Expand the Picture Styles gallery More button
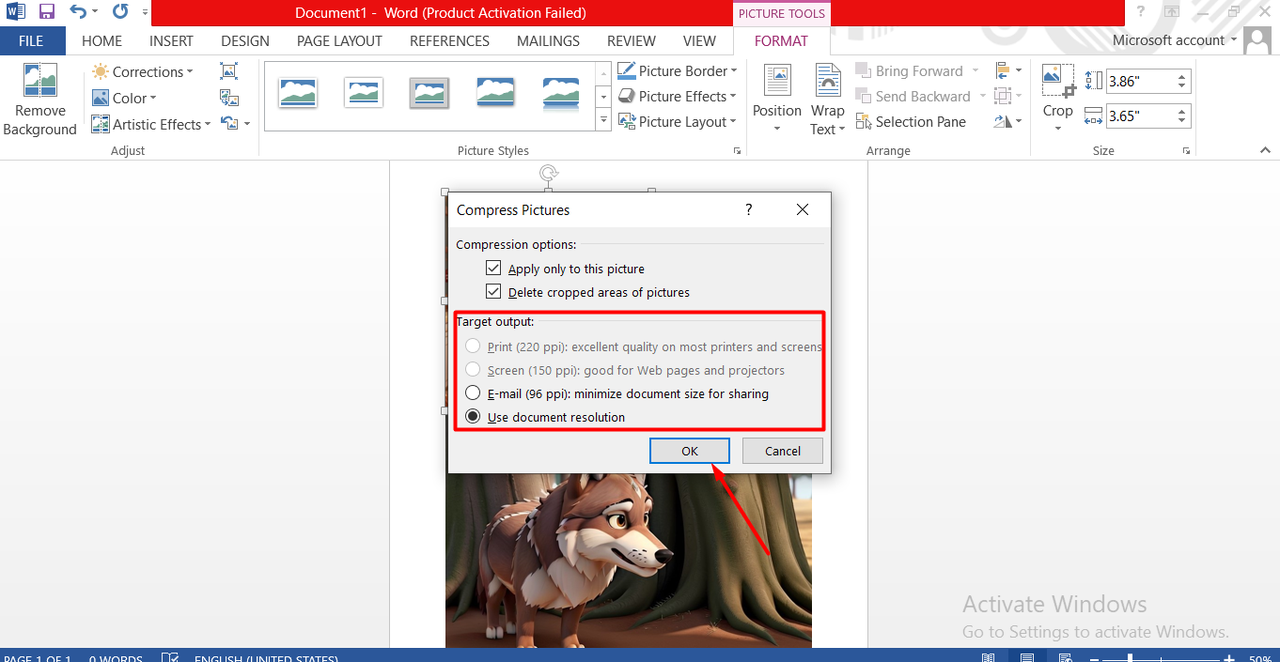 click(x=603, y=121)
